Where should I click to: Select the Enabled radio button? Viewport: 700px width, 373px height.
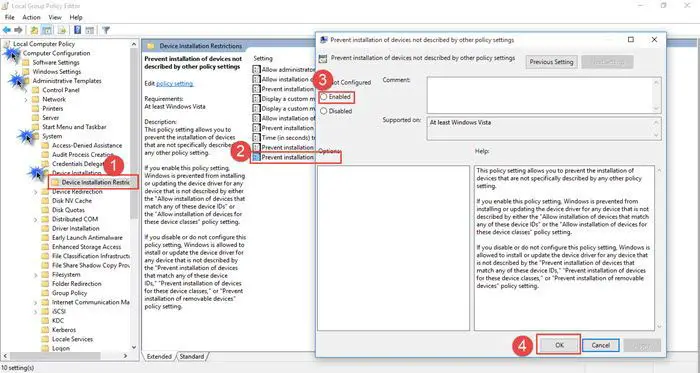324,97
